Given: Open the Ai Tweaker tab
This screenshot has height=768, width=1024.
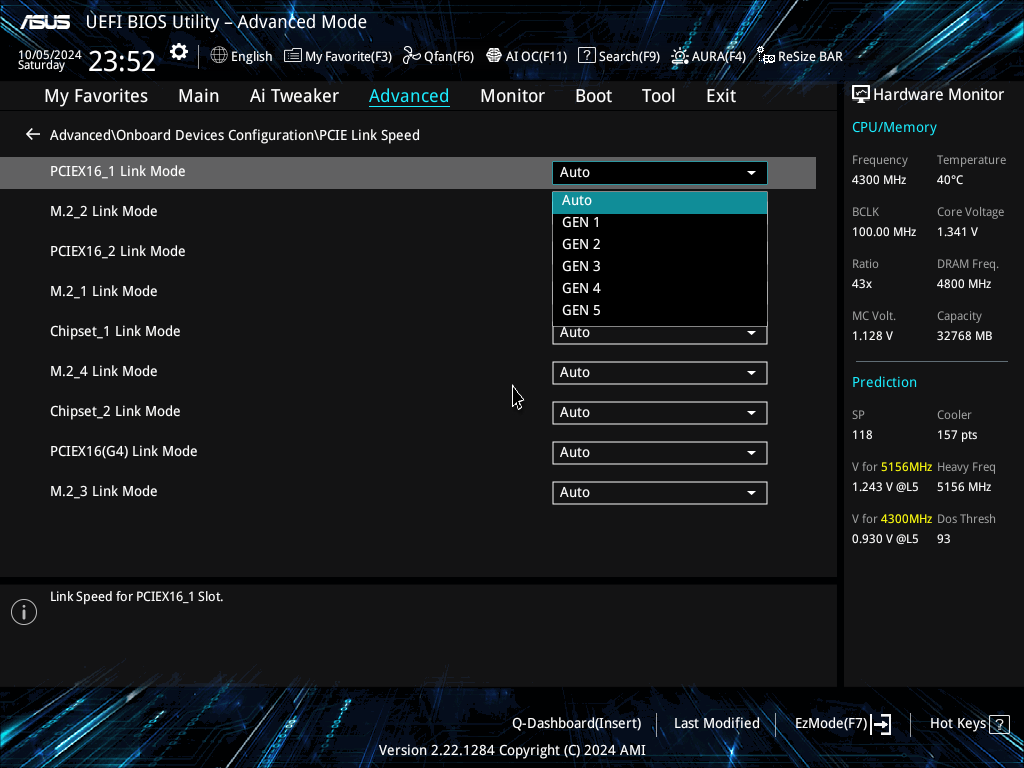Looking at the screenshot, I should click(x=294, y=96).
